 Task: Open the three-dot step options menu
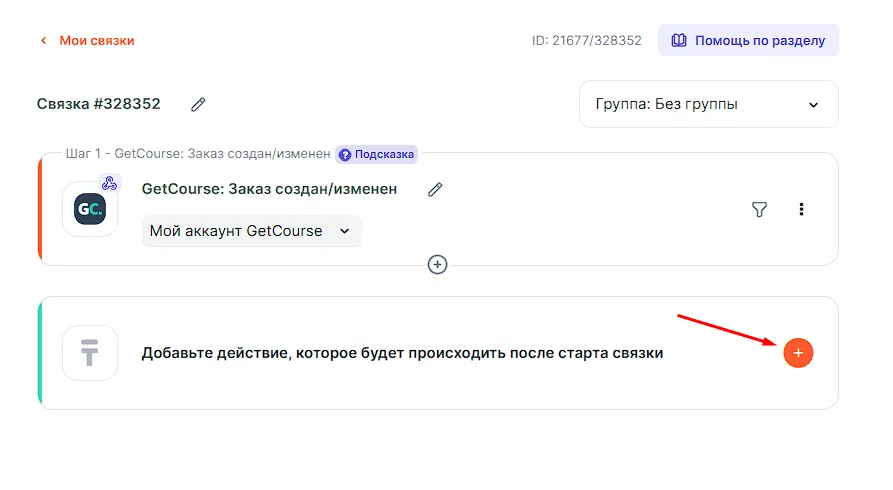pyautogui.click(x=801, y=209)
